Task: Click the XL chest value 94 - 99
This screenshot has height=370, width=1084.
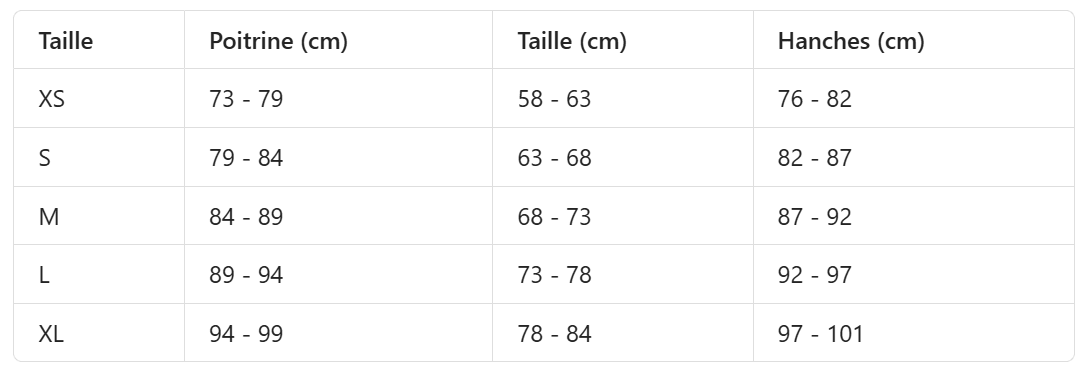Action: pyautogui.click(x=246, y=333)
